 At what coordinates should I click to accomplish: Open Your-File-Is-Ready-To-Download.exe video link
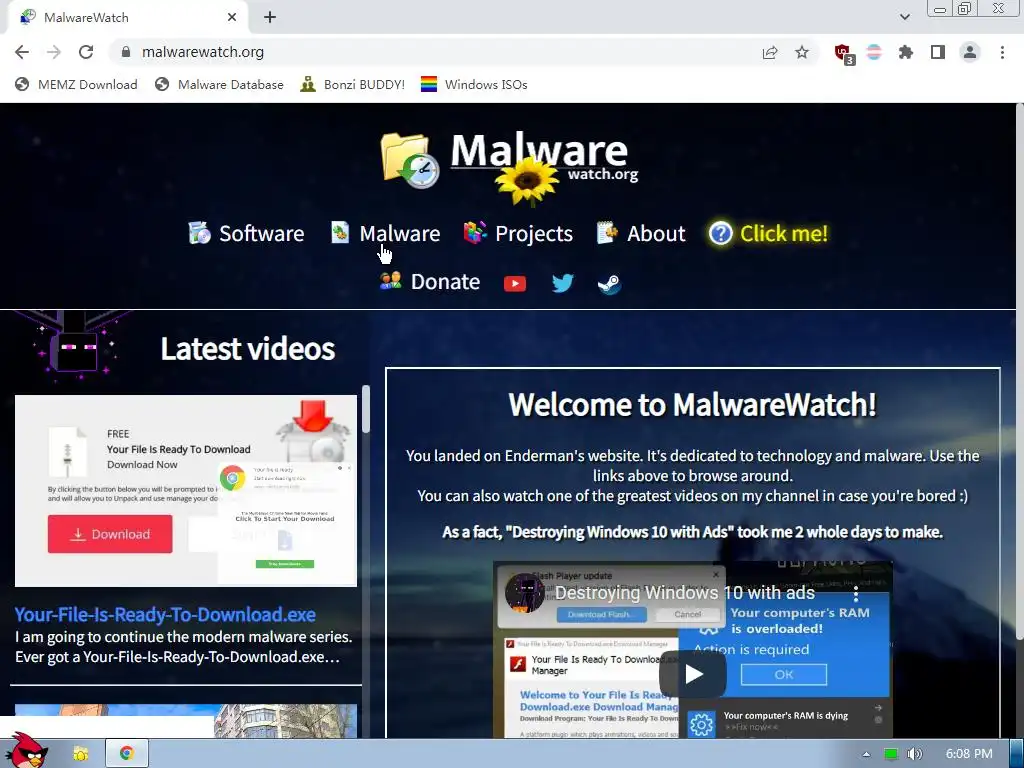(x=165, y=615)
